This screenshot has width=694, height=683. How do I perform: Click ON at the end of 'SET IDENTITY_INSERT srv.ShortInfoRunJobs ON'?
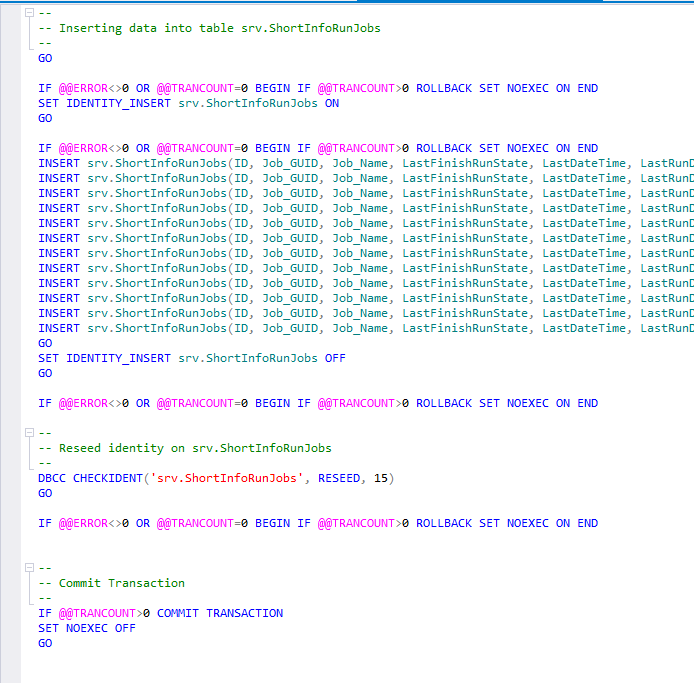pos(332,104)
